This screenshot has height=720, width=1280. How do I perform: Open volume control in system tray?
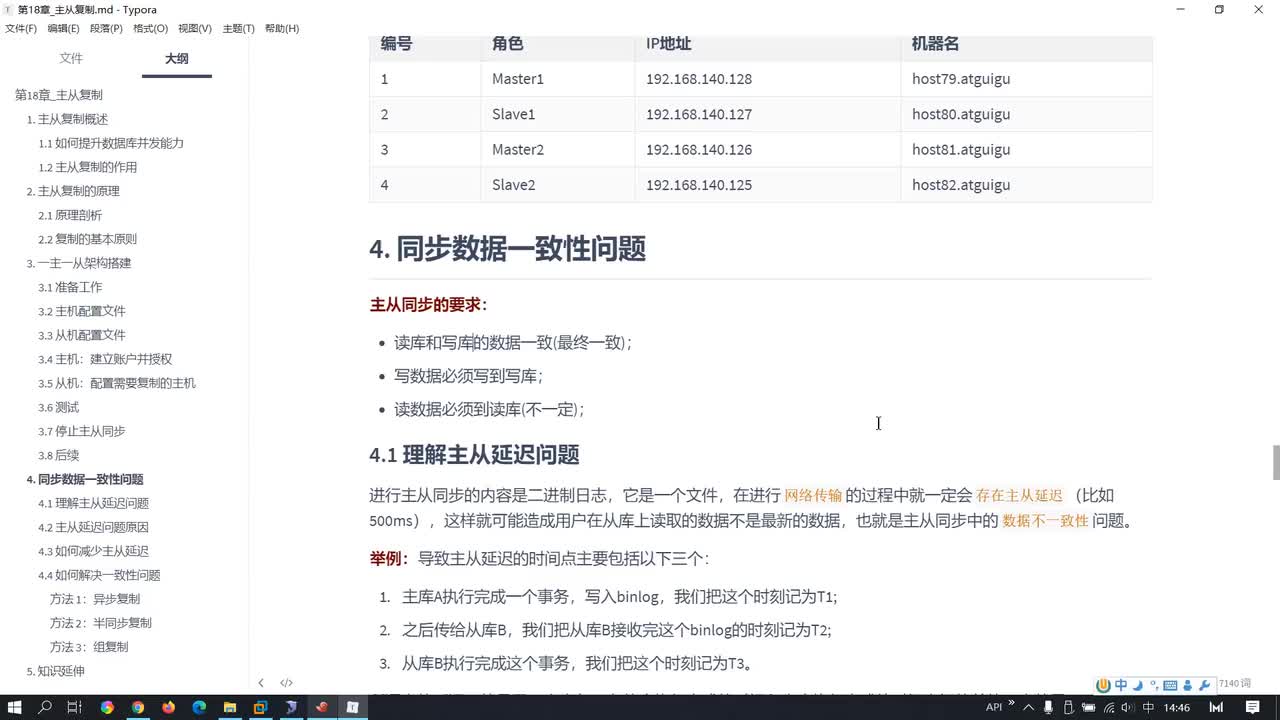click(1127, 707)
